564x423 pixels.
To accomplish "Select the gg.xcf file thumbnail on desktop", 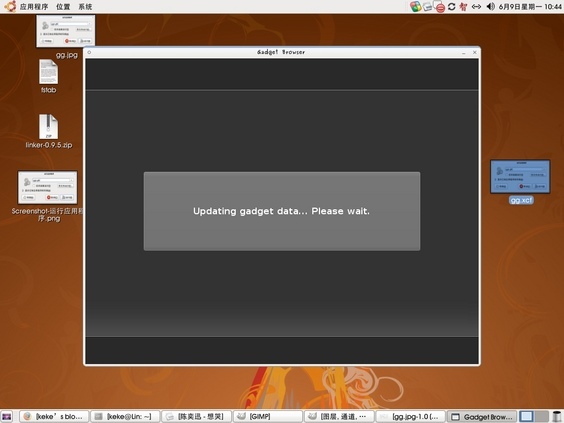I will pyautogui.click(x=520, y=177).
